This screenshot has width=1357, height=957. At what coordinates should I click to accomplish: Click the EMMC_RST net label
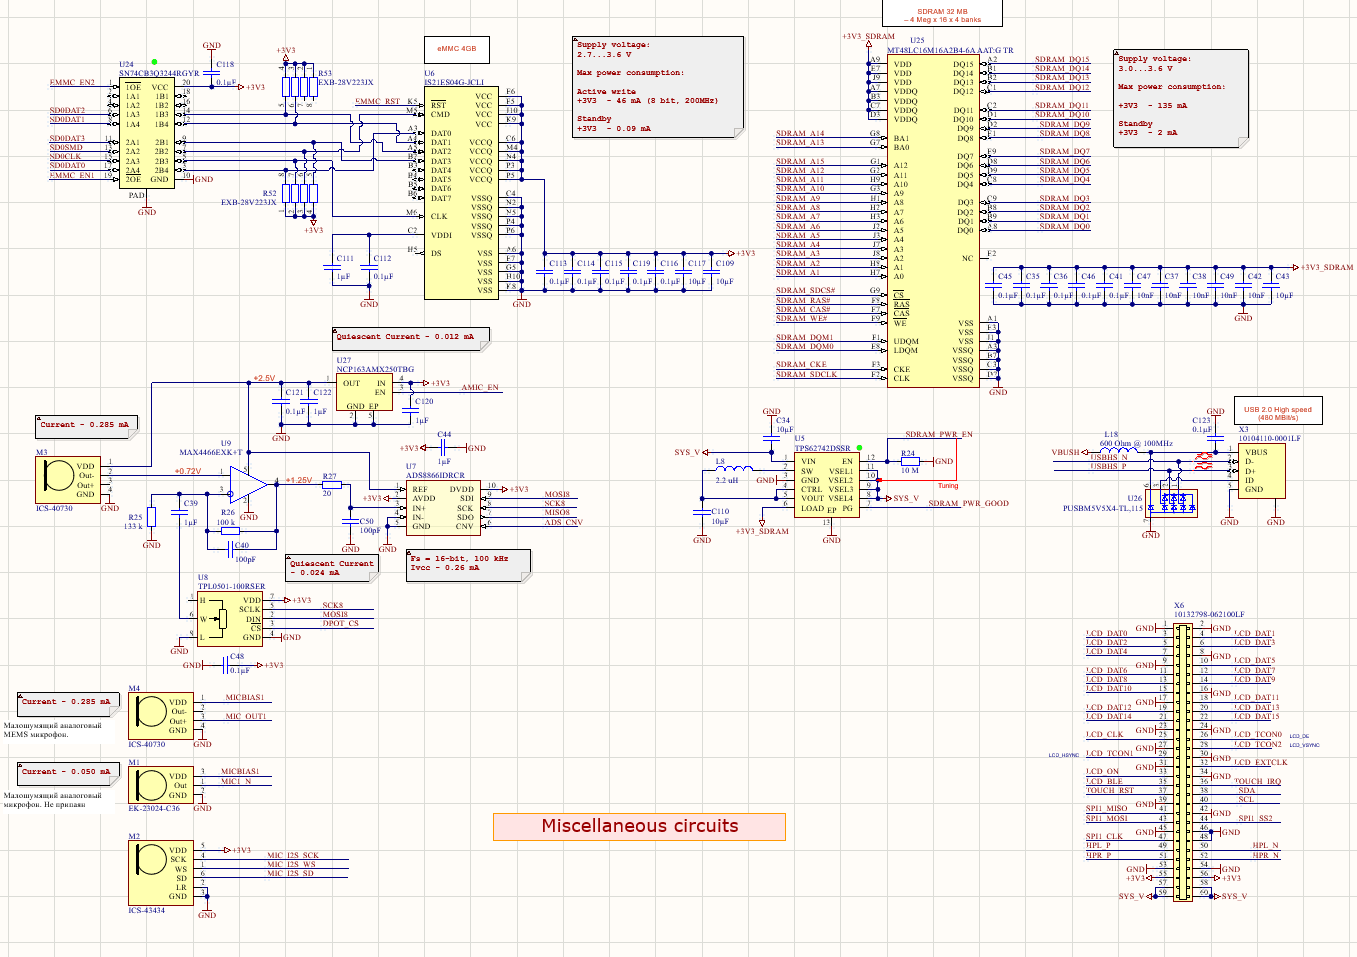[x=378, y=101]
